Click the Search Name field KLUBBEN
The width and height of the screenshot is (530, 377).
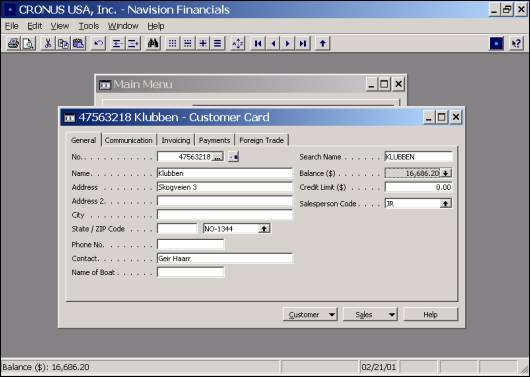[x=418, y=157]
